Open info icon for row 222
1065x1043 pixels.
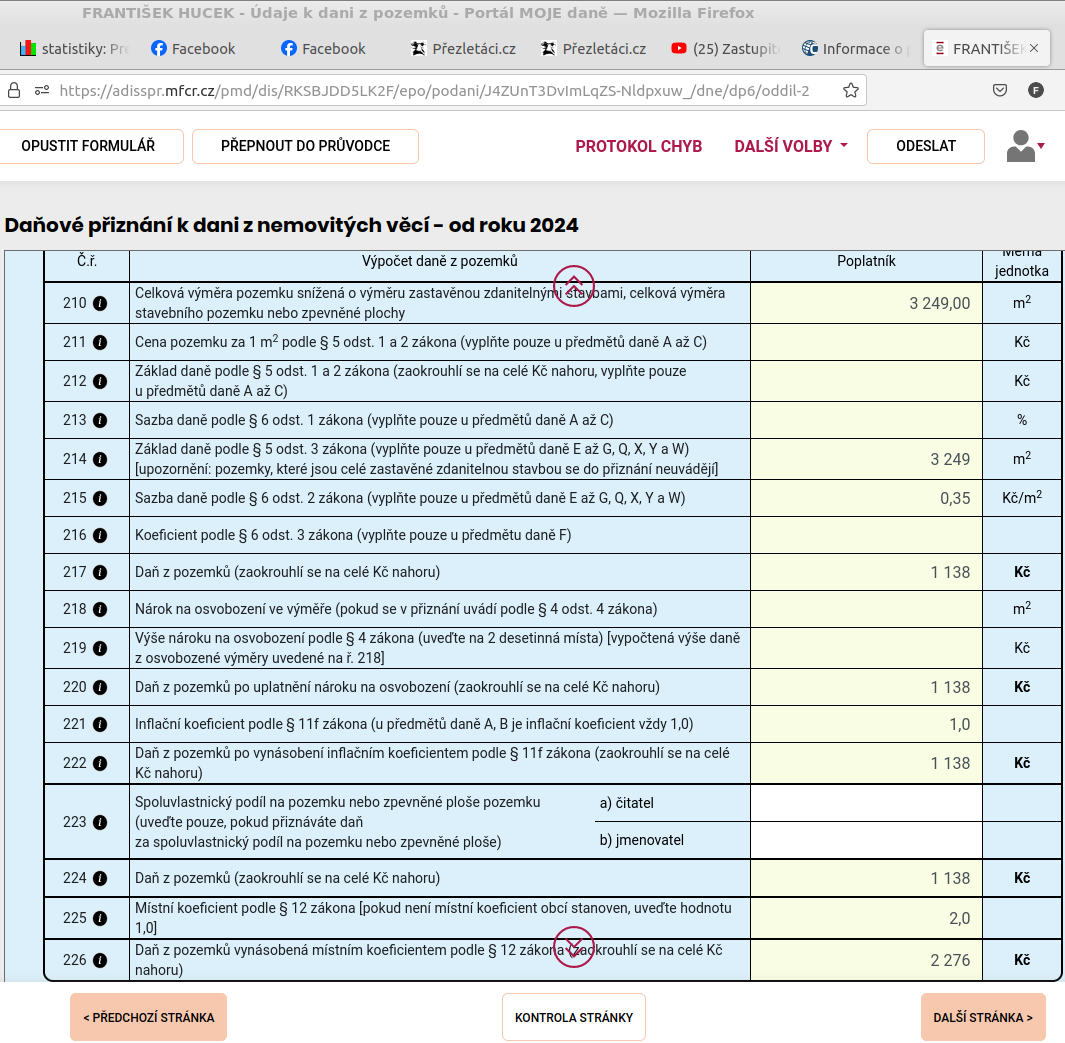coord(100,763)
